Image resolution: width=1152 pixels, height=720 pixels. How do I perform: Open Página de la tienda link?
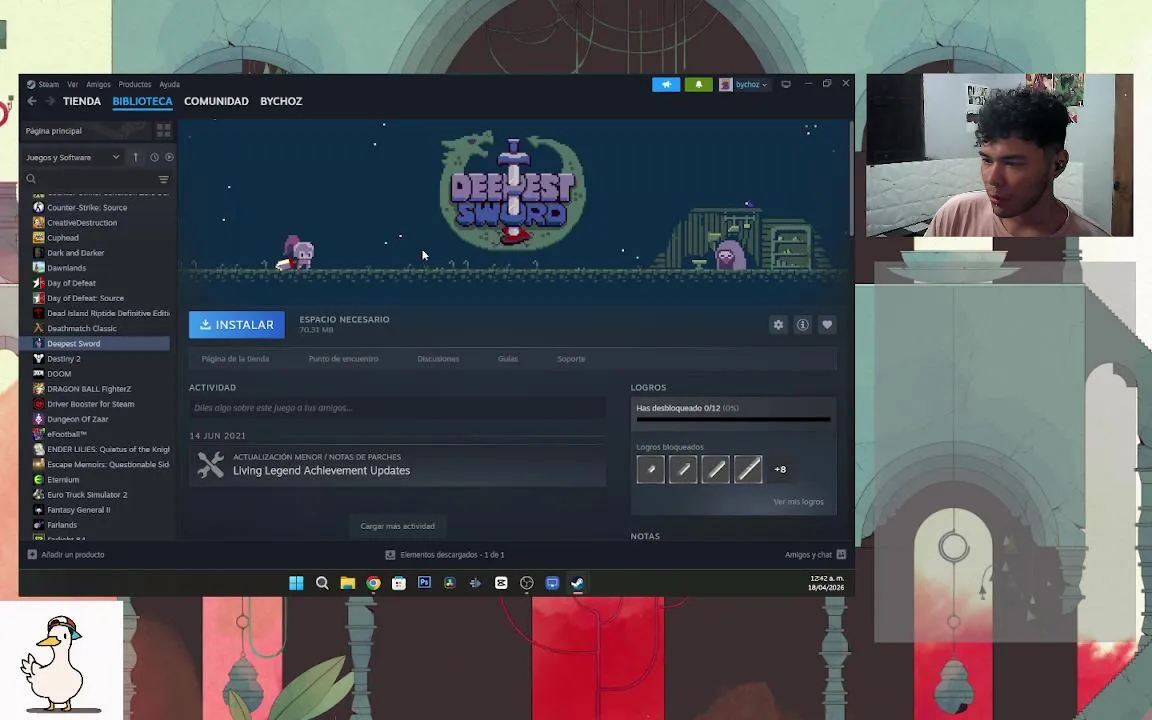[235, 359]
